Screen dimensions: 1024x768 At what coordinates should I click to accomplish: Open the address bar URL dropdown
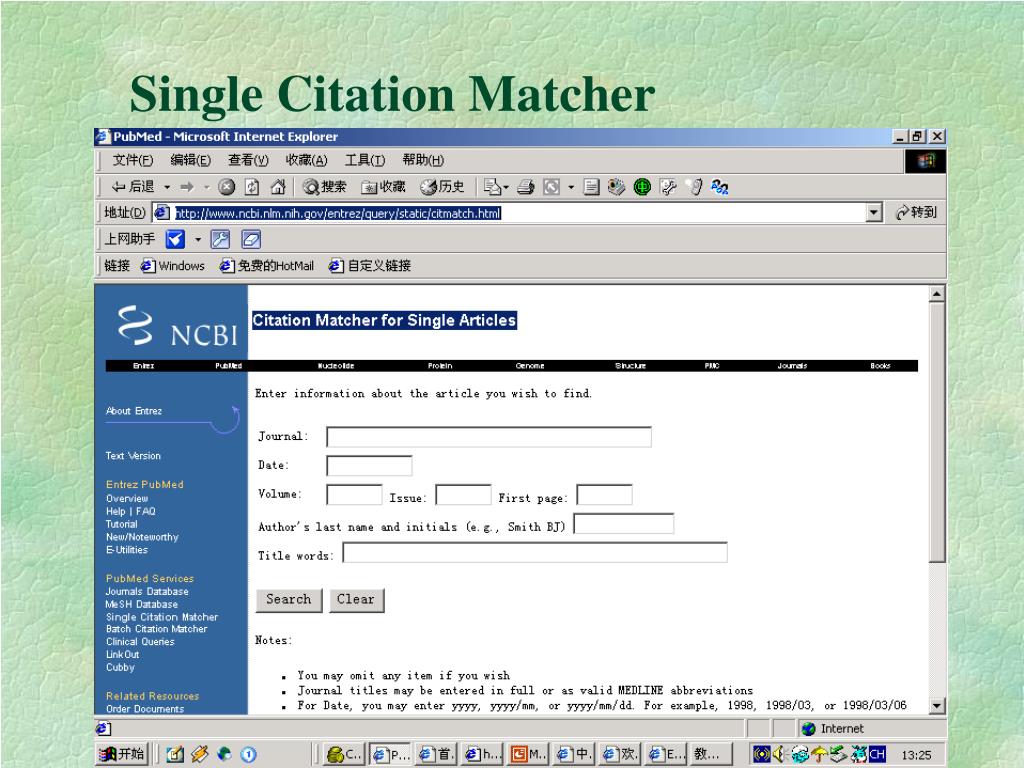point(874,212)
